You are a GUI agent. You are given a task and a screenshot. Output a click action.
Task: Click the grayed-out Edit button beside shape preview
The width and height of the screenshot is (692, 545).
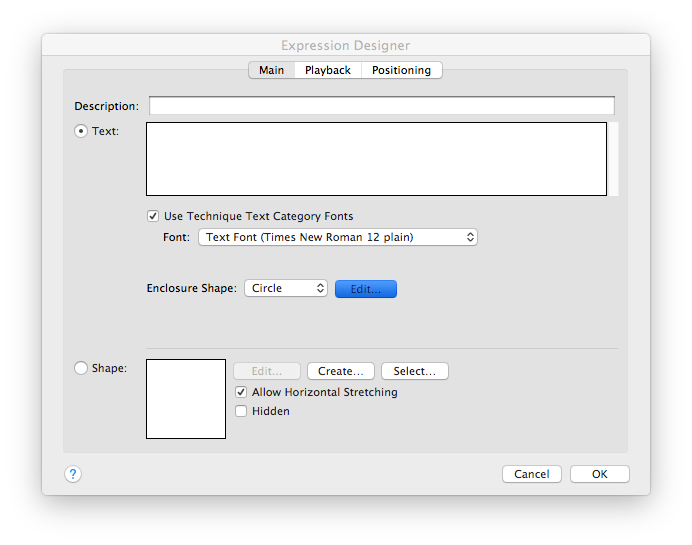tap(266, 371)
